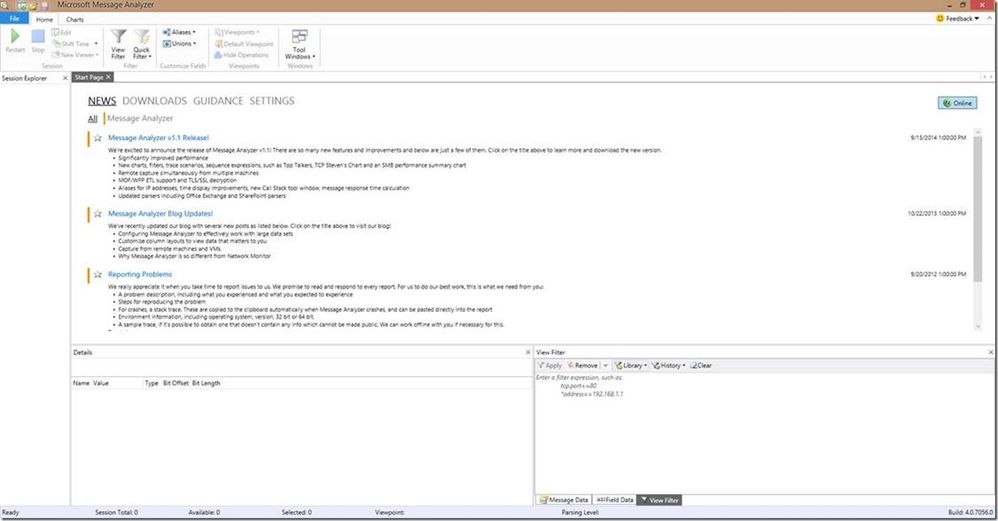This screenshot has height=521, width=998.
Task: Click Clear in the View Filter toolbar
Action: point(701,365)
